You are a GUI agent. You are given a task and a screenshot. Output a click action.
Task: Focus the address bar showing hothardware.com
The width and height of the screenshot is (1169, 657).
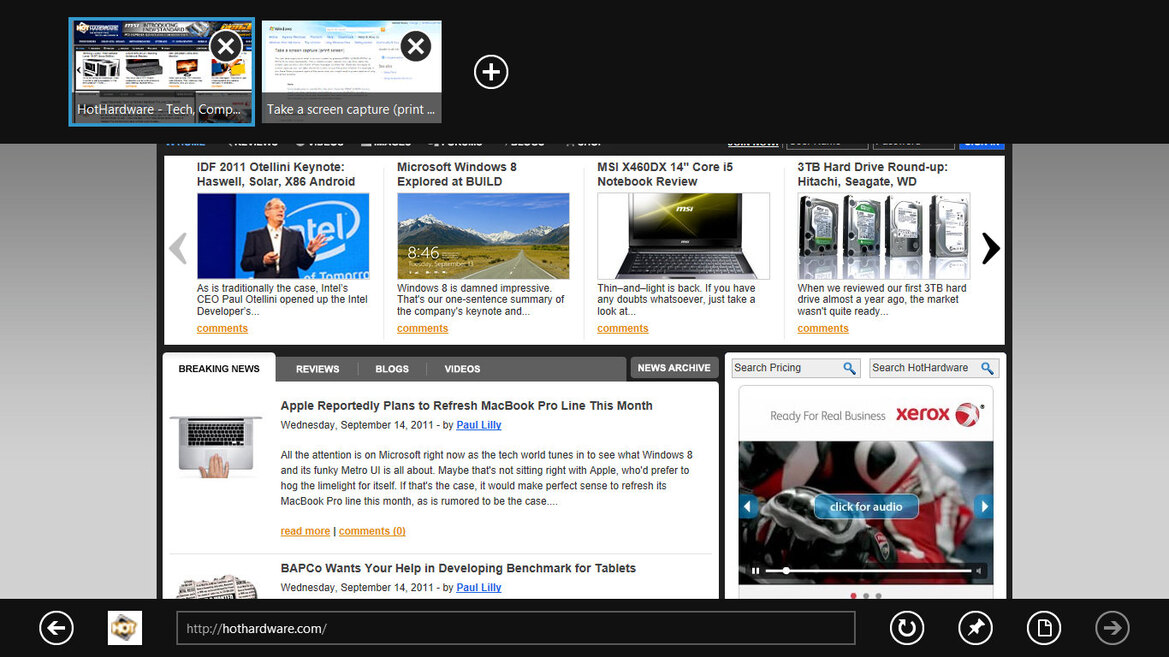[x=515, y=628]
